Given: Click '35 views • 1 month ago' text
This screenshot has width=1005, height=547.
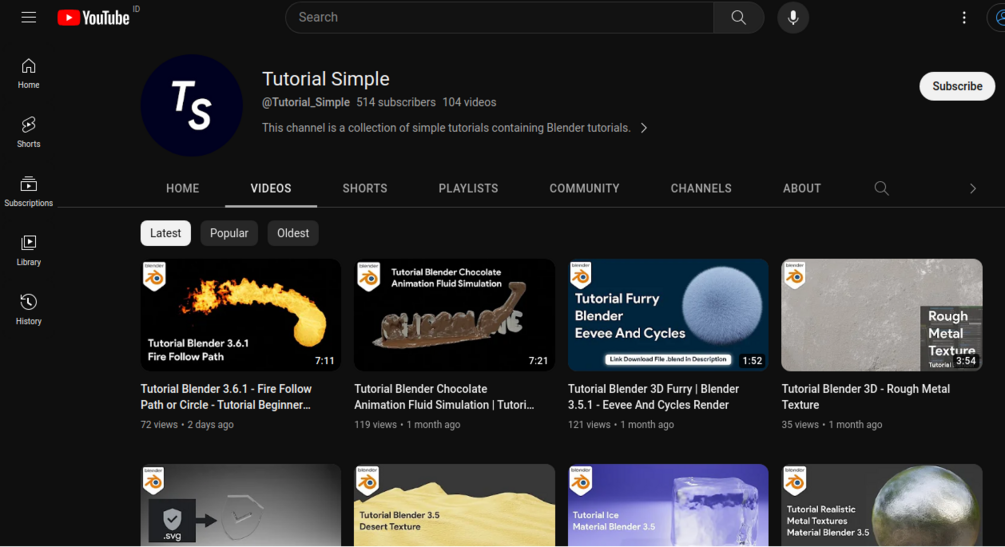Looking at the screenshot, I should pyautogui.click(x=831, y=425).
